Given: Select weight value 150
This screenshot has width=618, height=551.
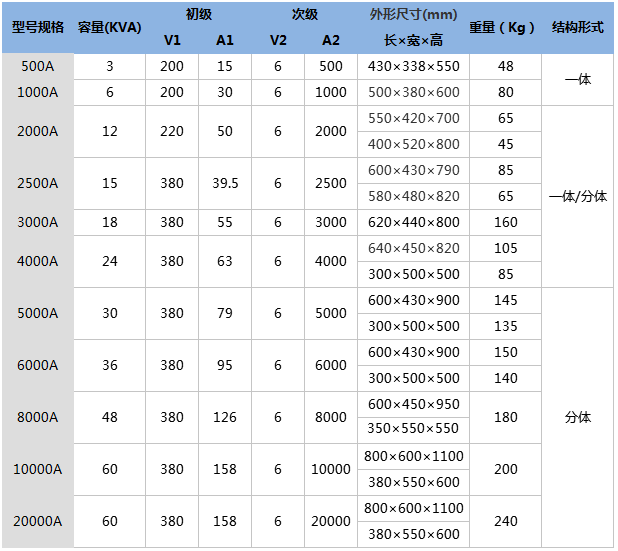Looking at the screenshot, I should coord(506,352).
